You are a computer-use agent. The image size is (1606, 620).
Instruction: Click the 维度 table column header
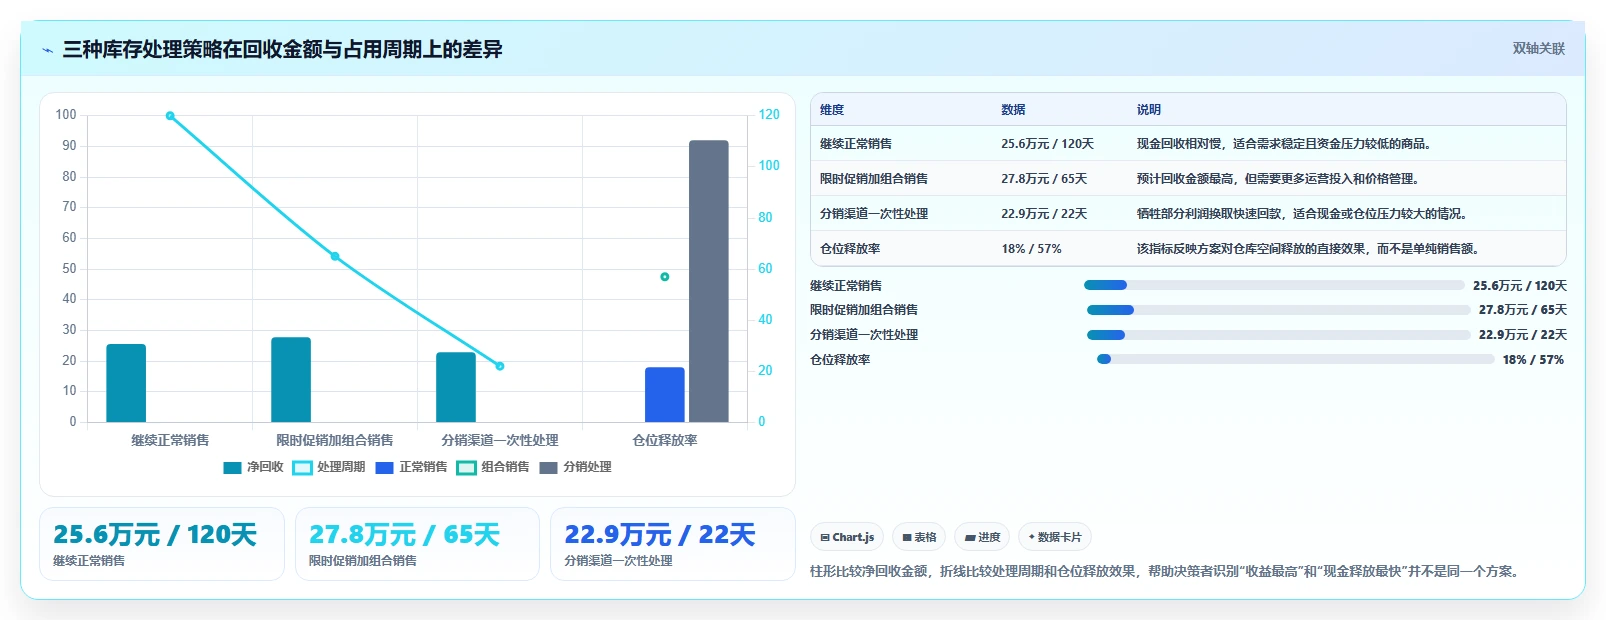pos(832,110)
